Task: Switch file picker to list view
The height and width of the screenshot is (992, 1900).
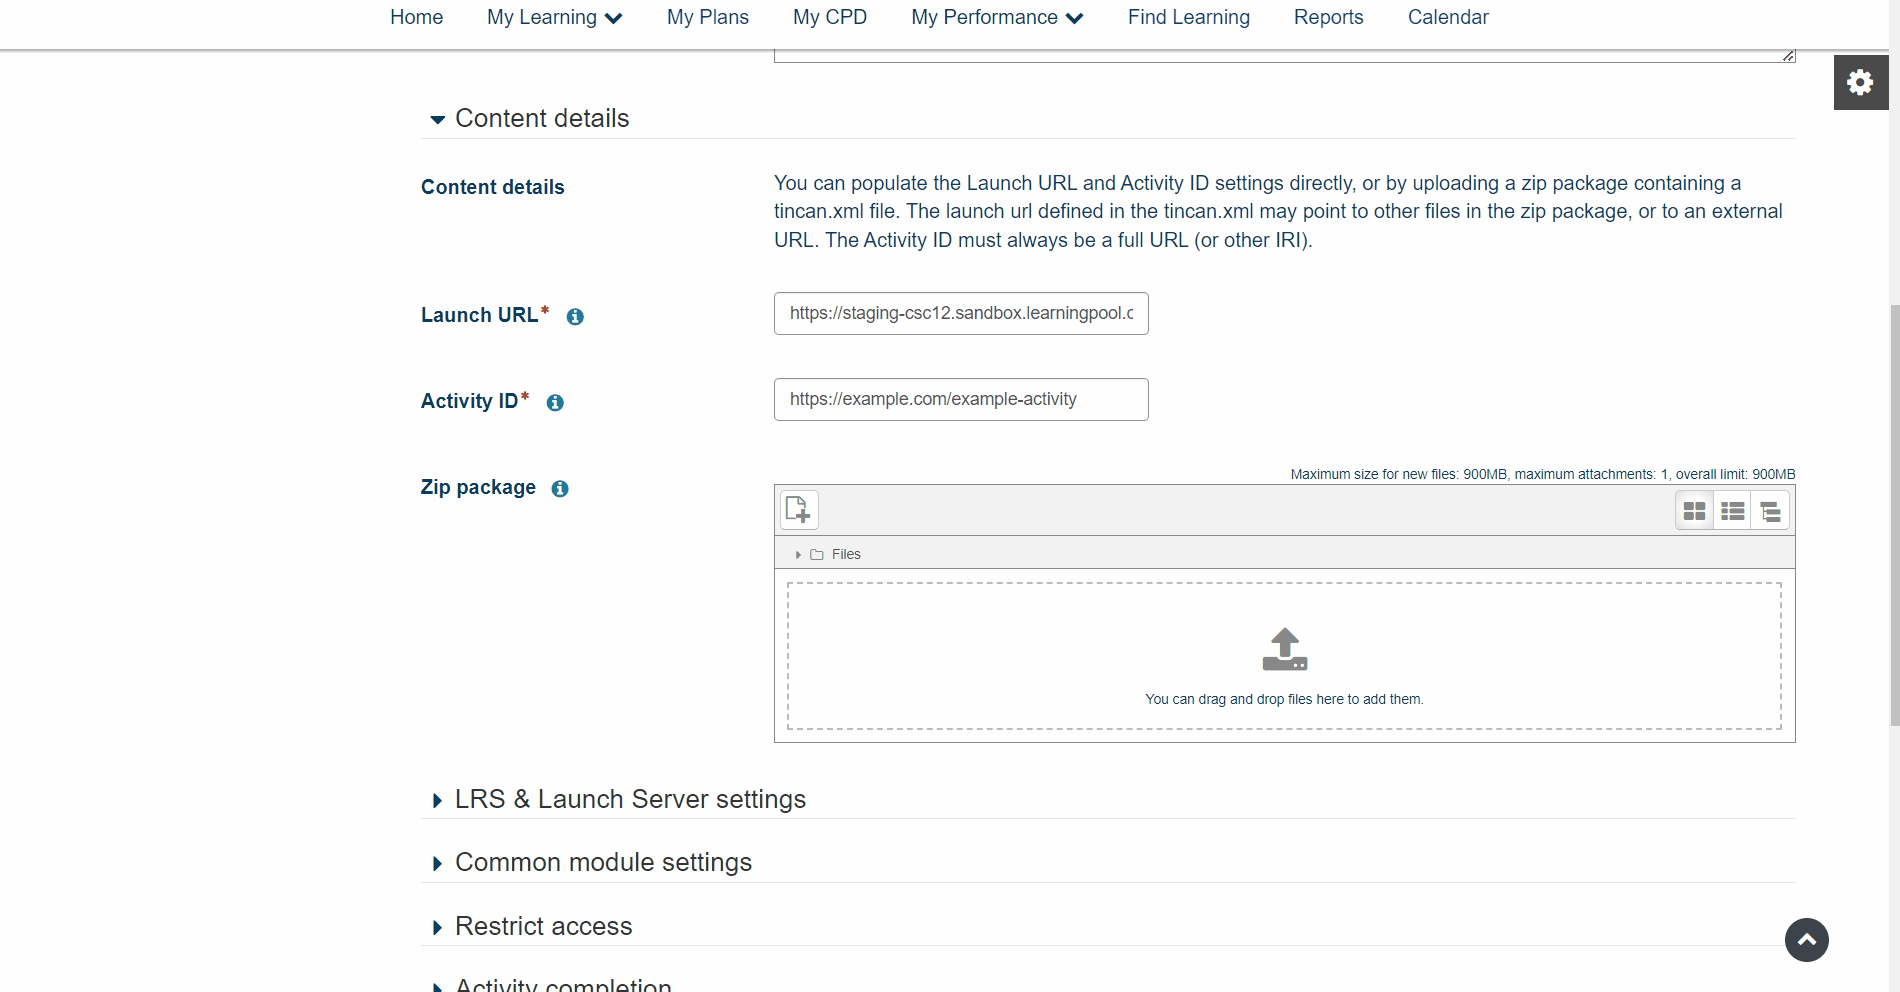Action: tap(1733, 510)
